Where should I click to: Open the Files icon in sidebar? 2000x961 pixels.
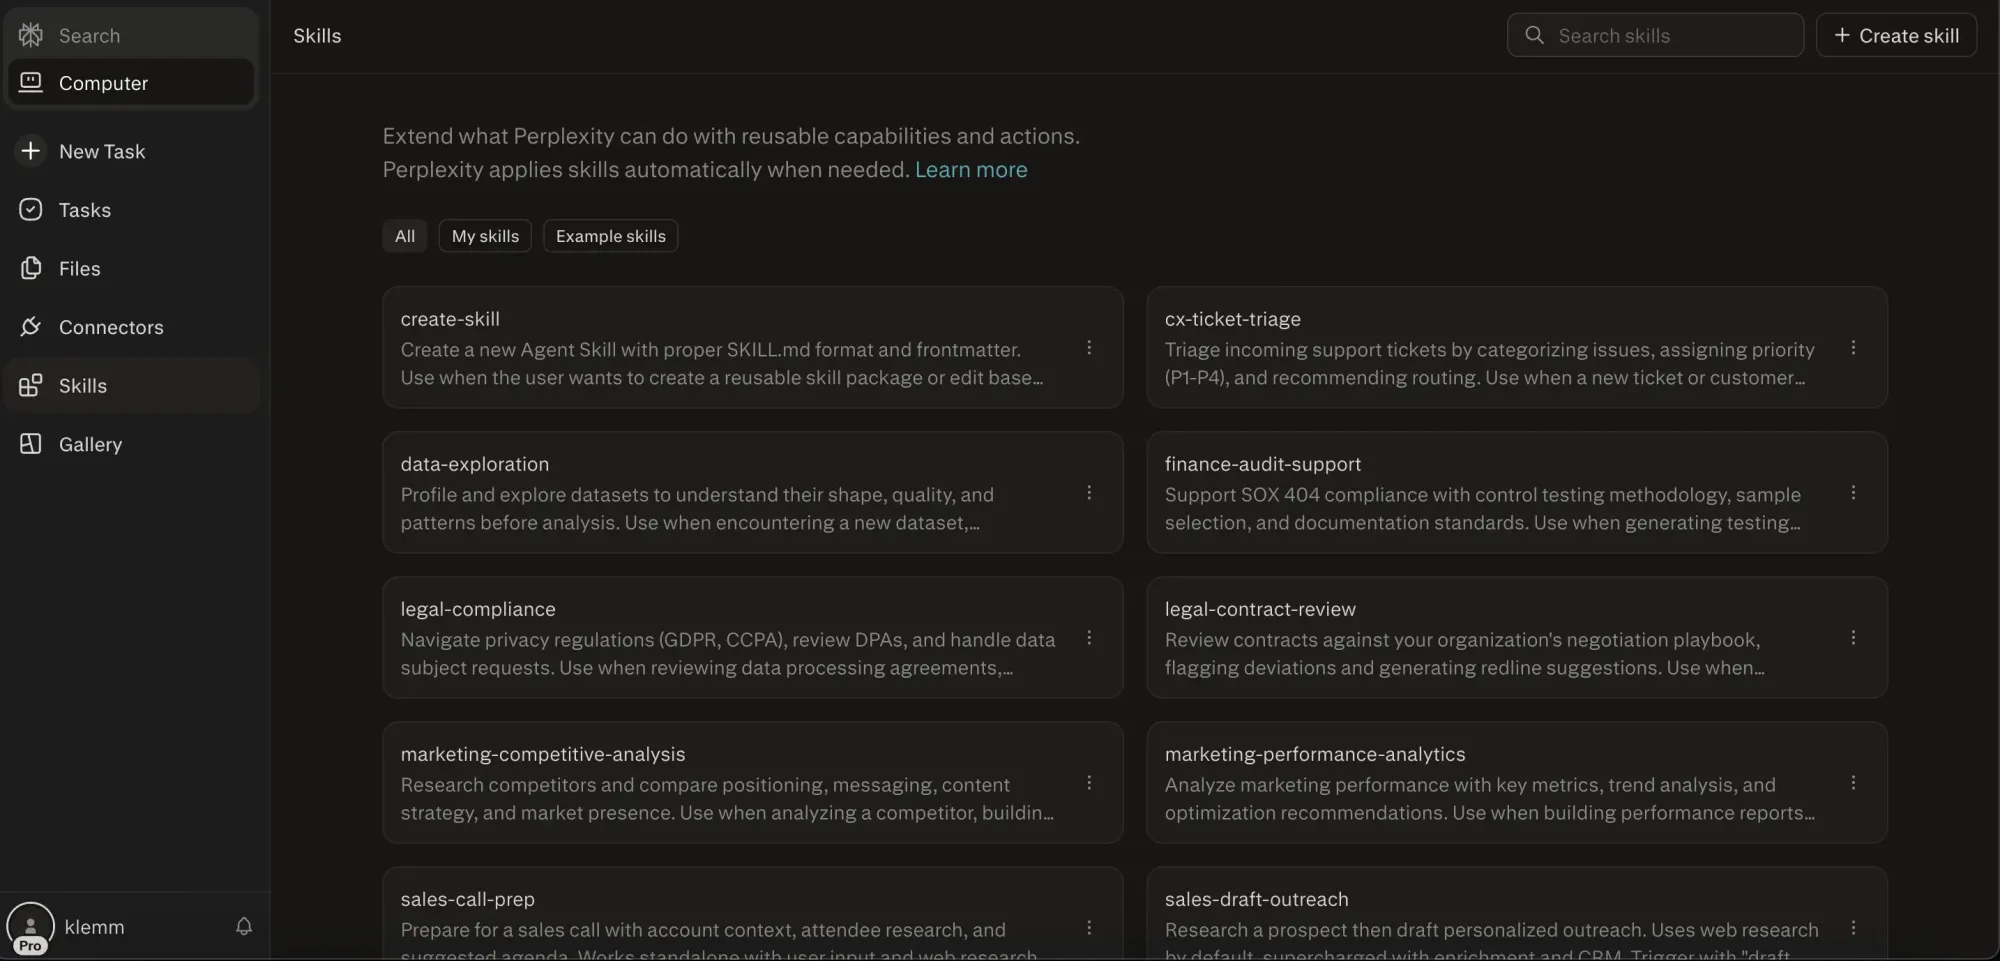31,268
